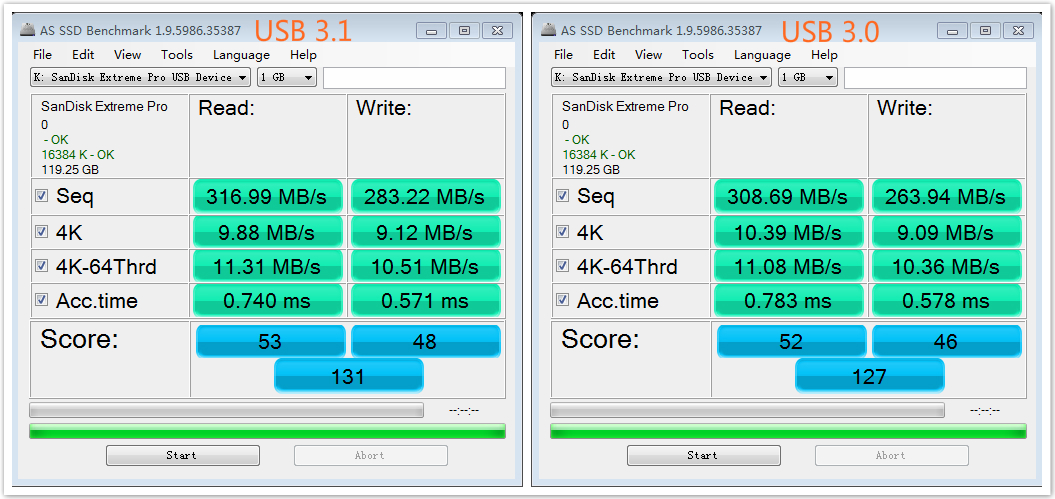Click the empty text field in USB 3.1 window

click(414, 77)
